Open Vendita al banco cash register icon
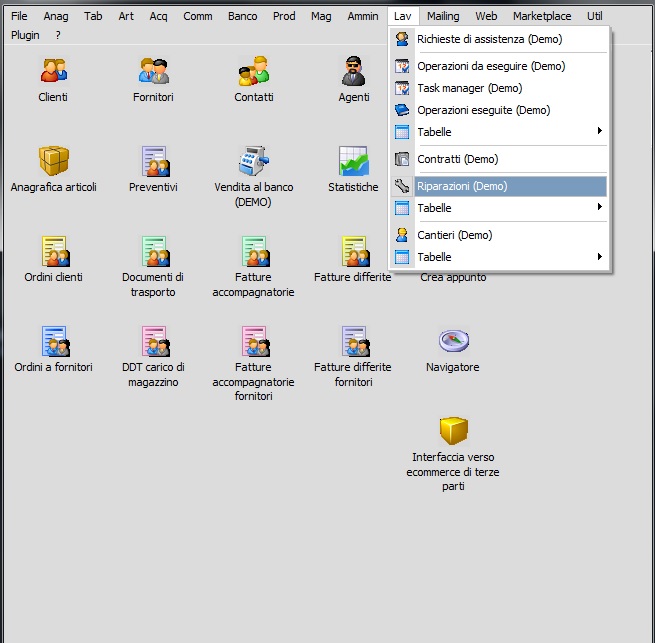 254,161
